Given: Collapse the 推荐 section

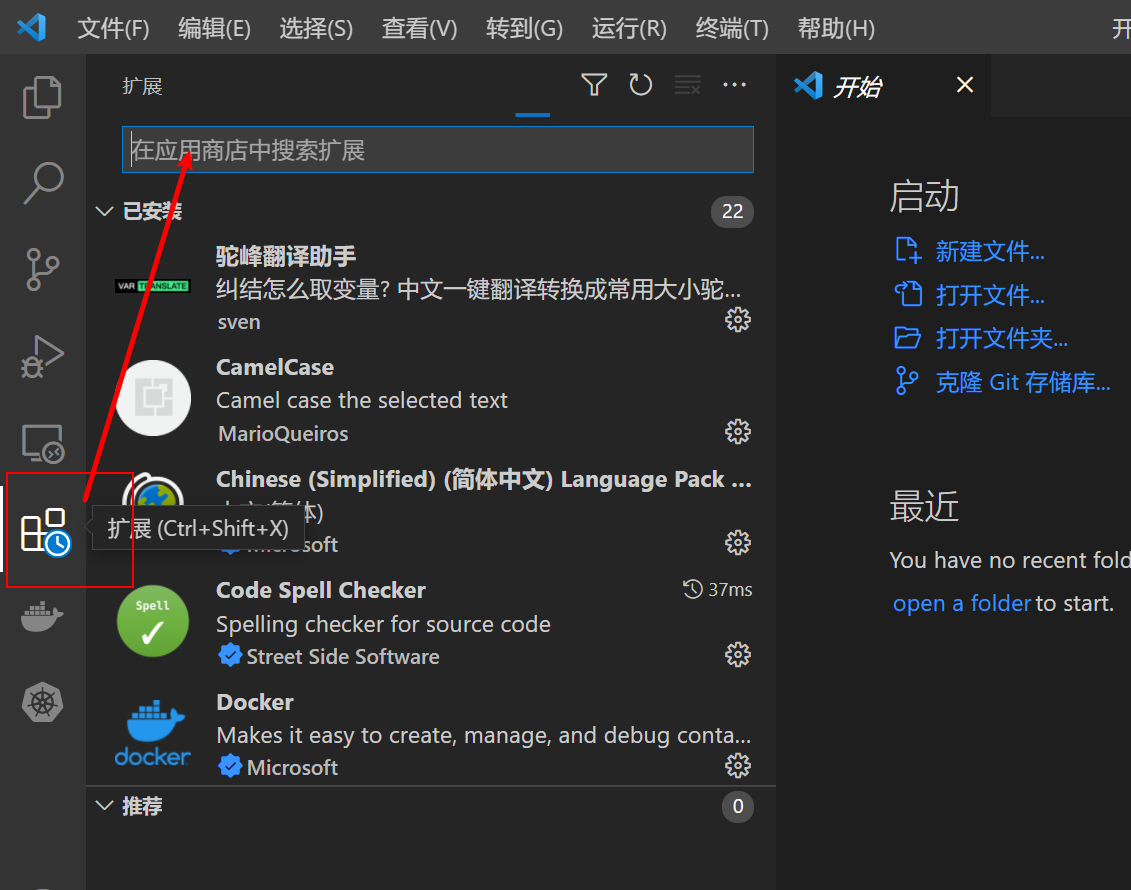Looking at the screenshot, I should pos(105,806).
